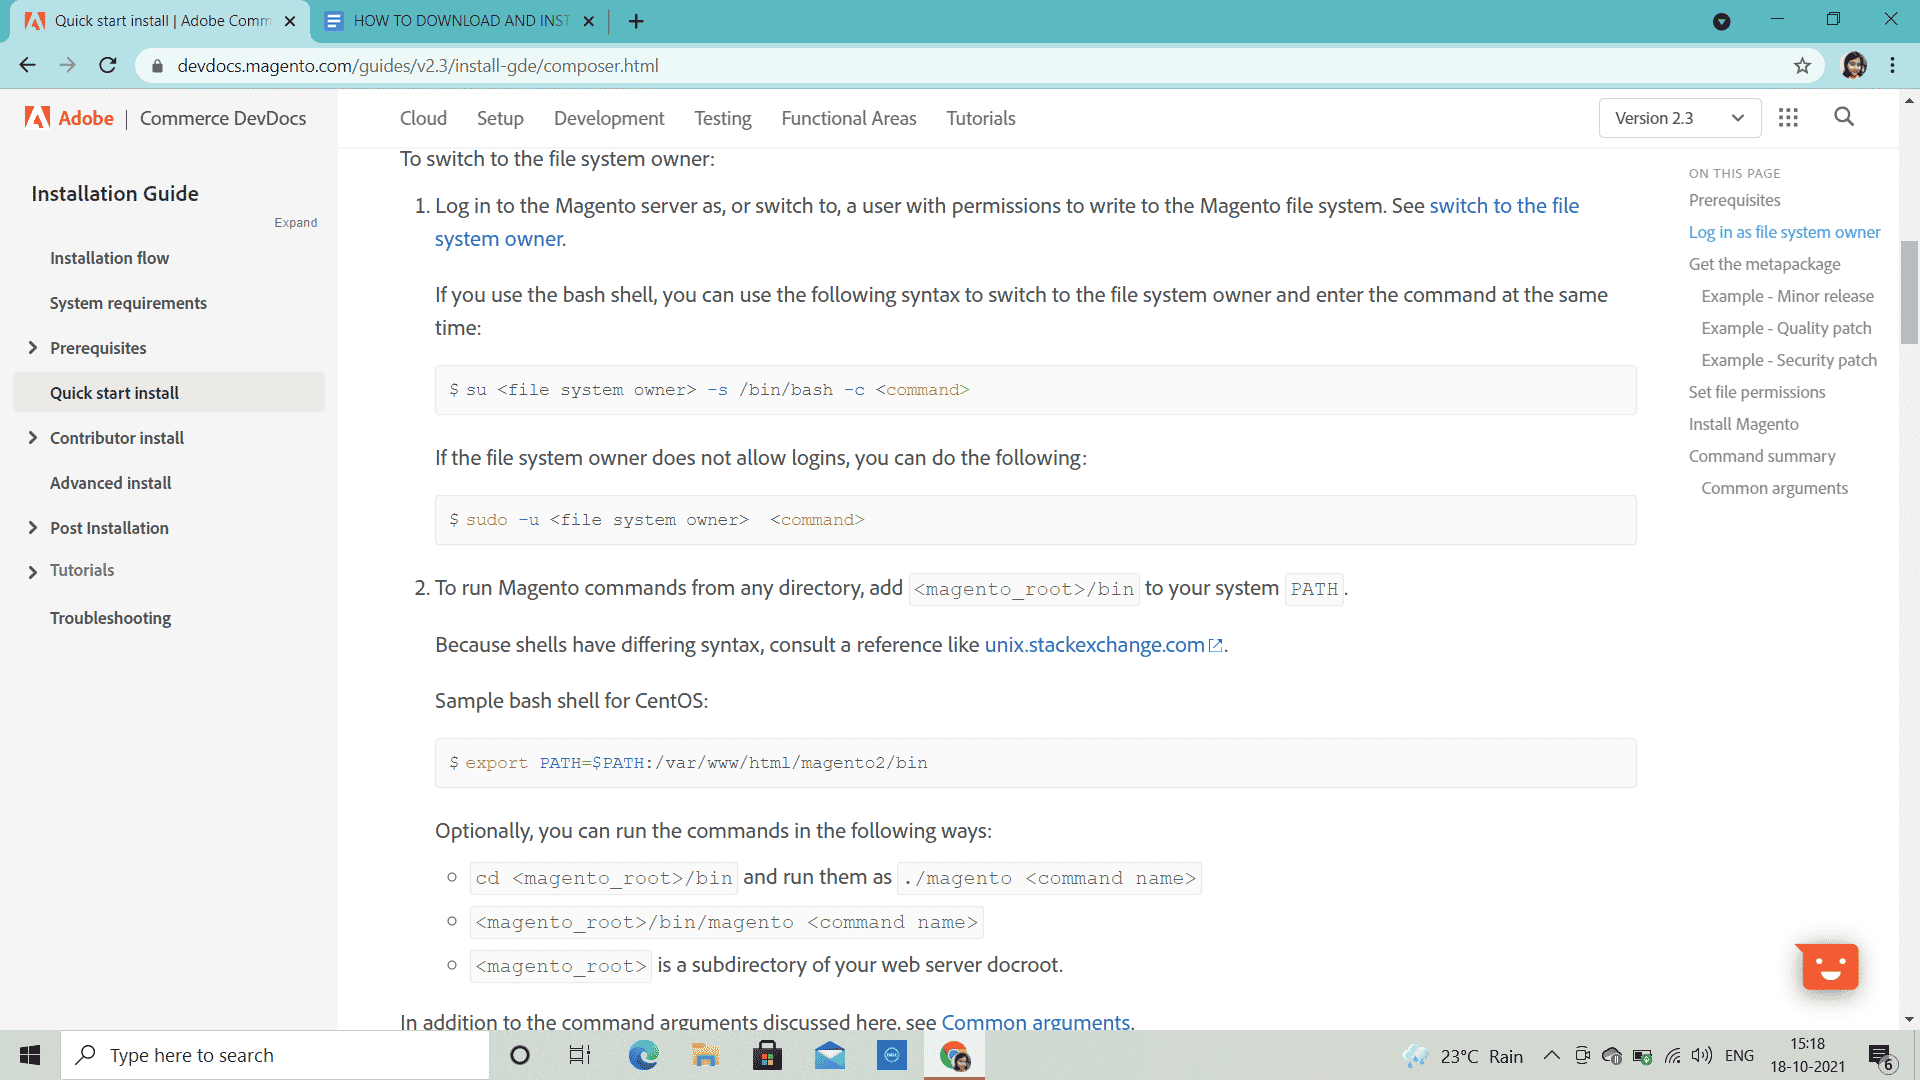Go to Installation flow in the sidebar
The width and height of the screenshot is (1920, 1080).
110,257
